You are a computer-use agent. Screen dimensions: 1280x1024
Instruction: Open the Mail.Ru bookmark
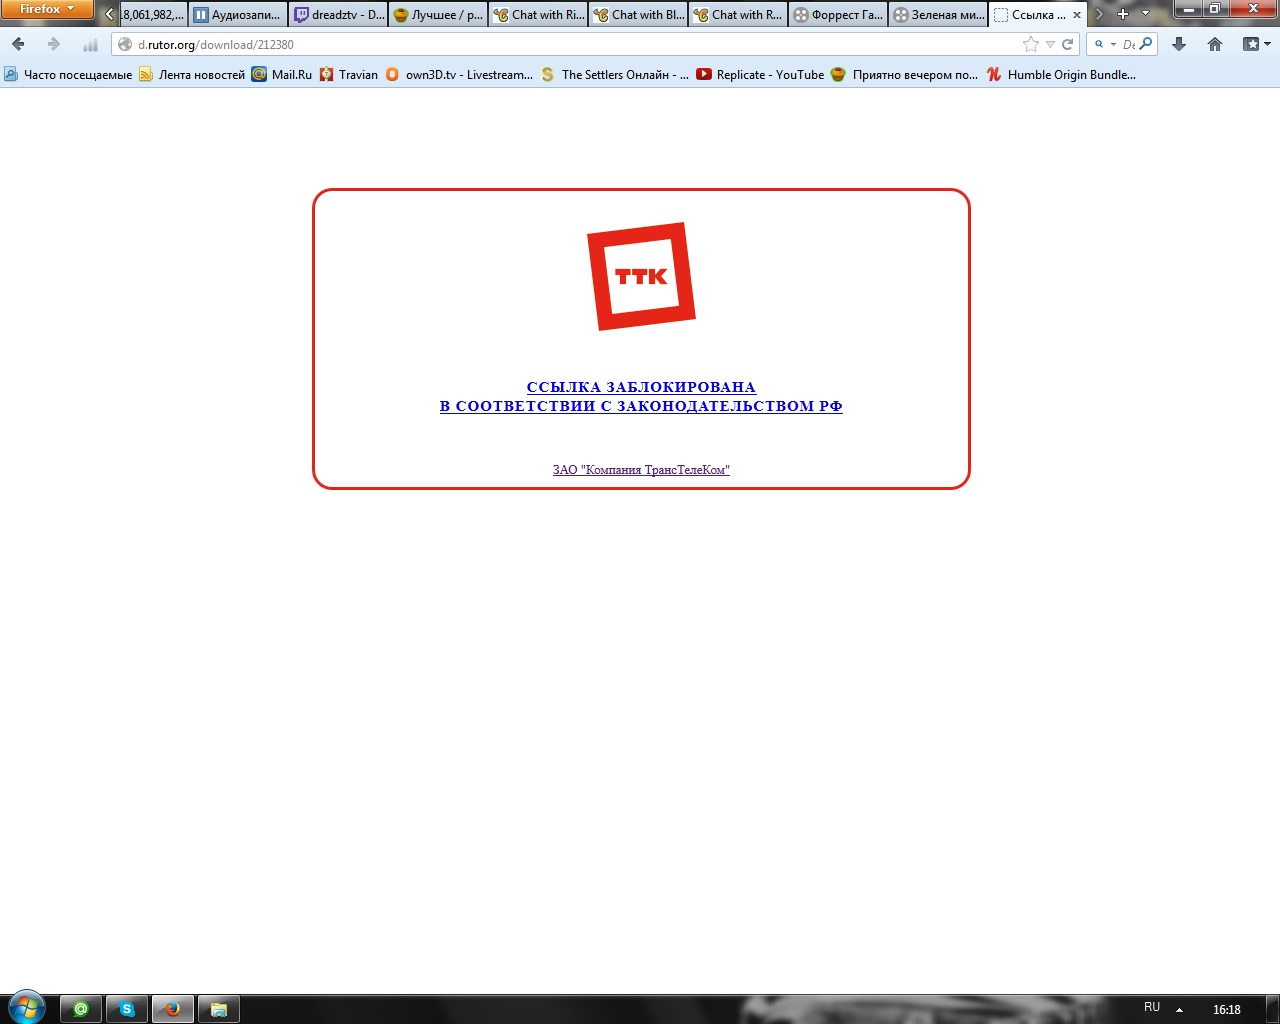[x=282, y=74]
